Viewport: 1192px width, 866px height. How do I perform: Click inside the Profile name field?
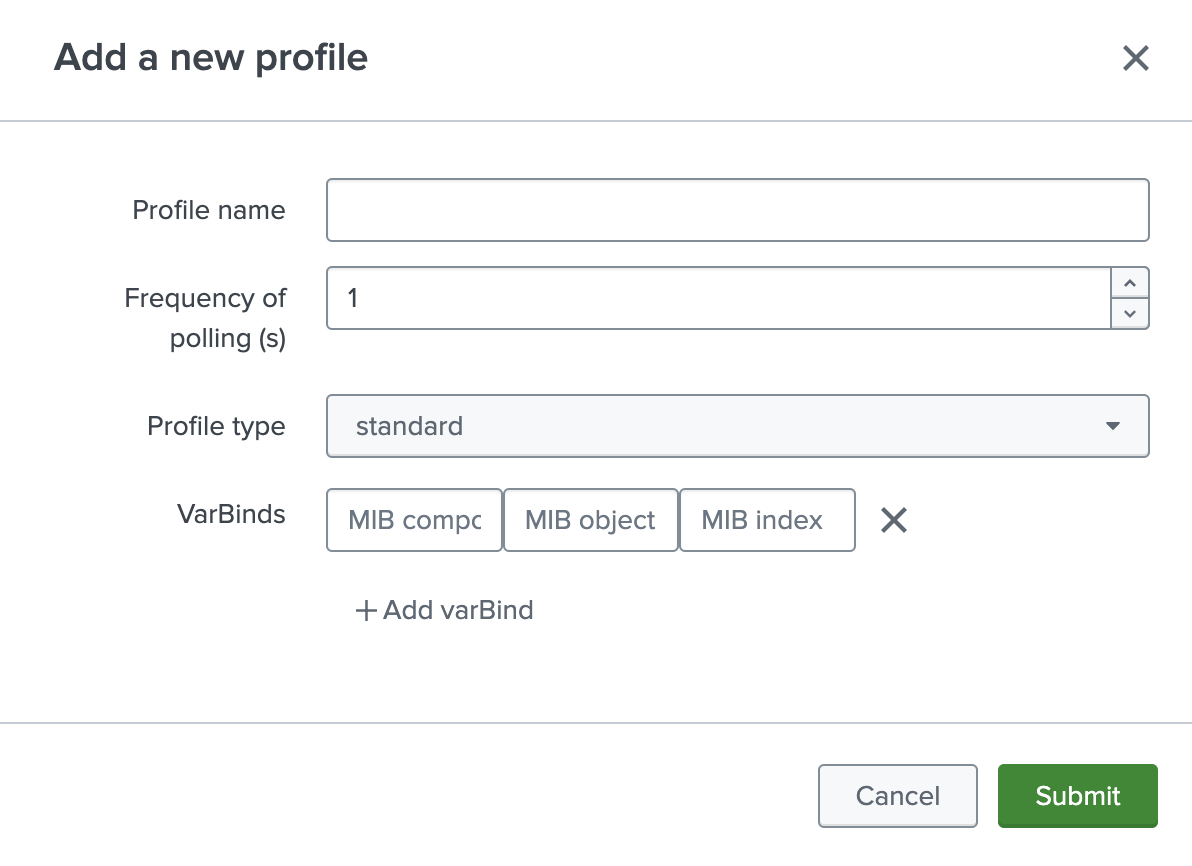click(738, 209)
